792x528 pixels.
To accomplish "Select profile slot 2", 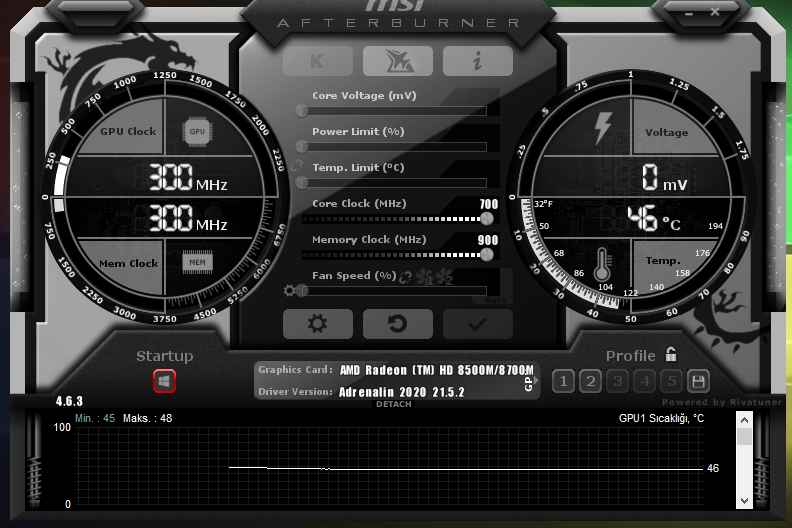I will pyautogui.click(x=590, y=381).
